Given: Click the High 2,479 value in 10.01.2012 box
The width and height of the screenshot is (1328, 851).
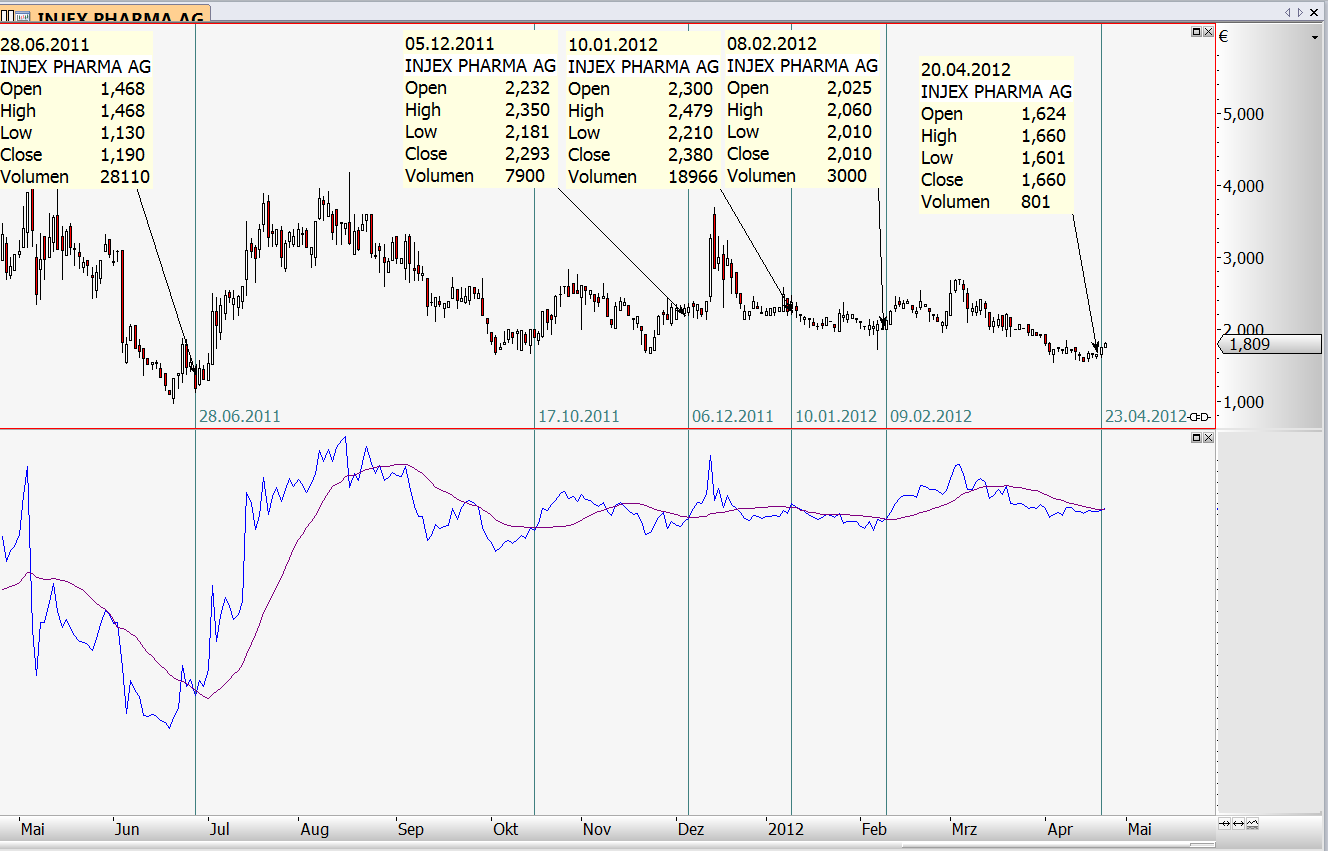Looking at the screenshot, I should [x=690, y=111].
